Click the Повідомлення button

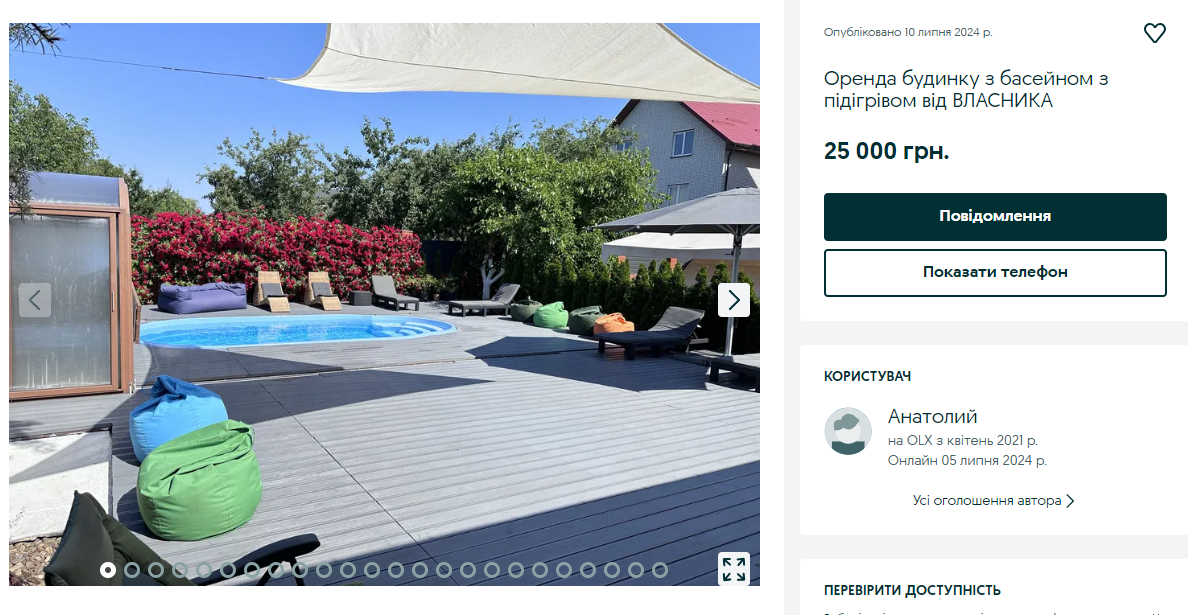[x=995, y=217]
